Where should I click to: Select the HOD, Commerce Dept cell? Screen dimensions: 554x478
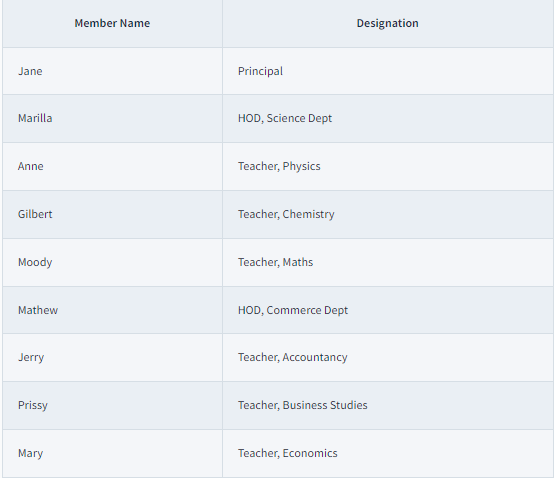point(388,310)
